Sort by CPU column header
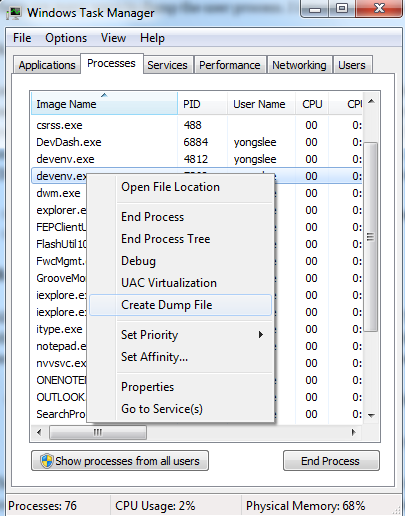Viewport: 405px width, 516px height. (x=312, y=104)
